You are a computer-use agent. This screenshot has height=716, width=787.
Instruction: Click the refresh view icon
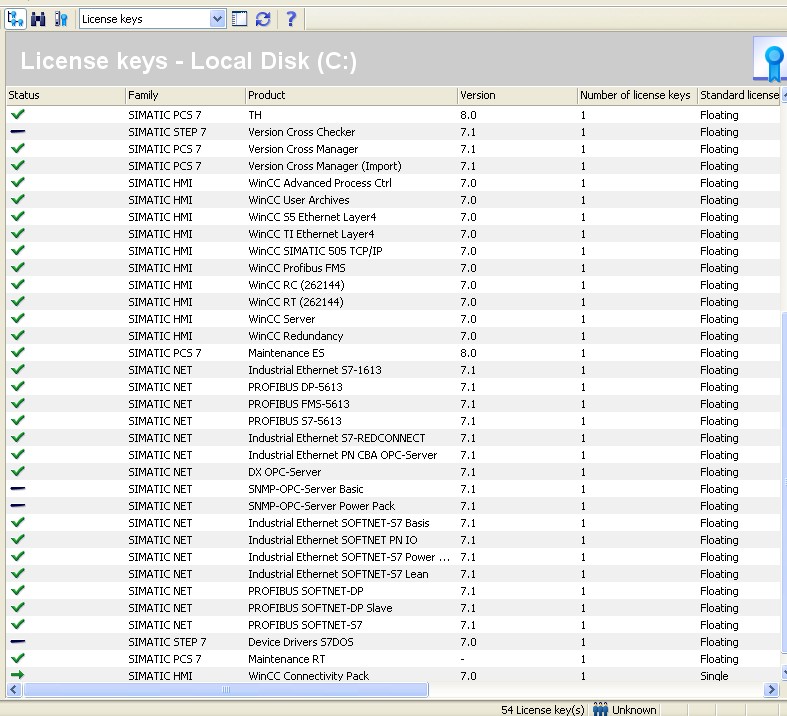263,19
